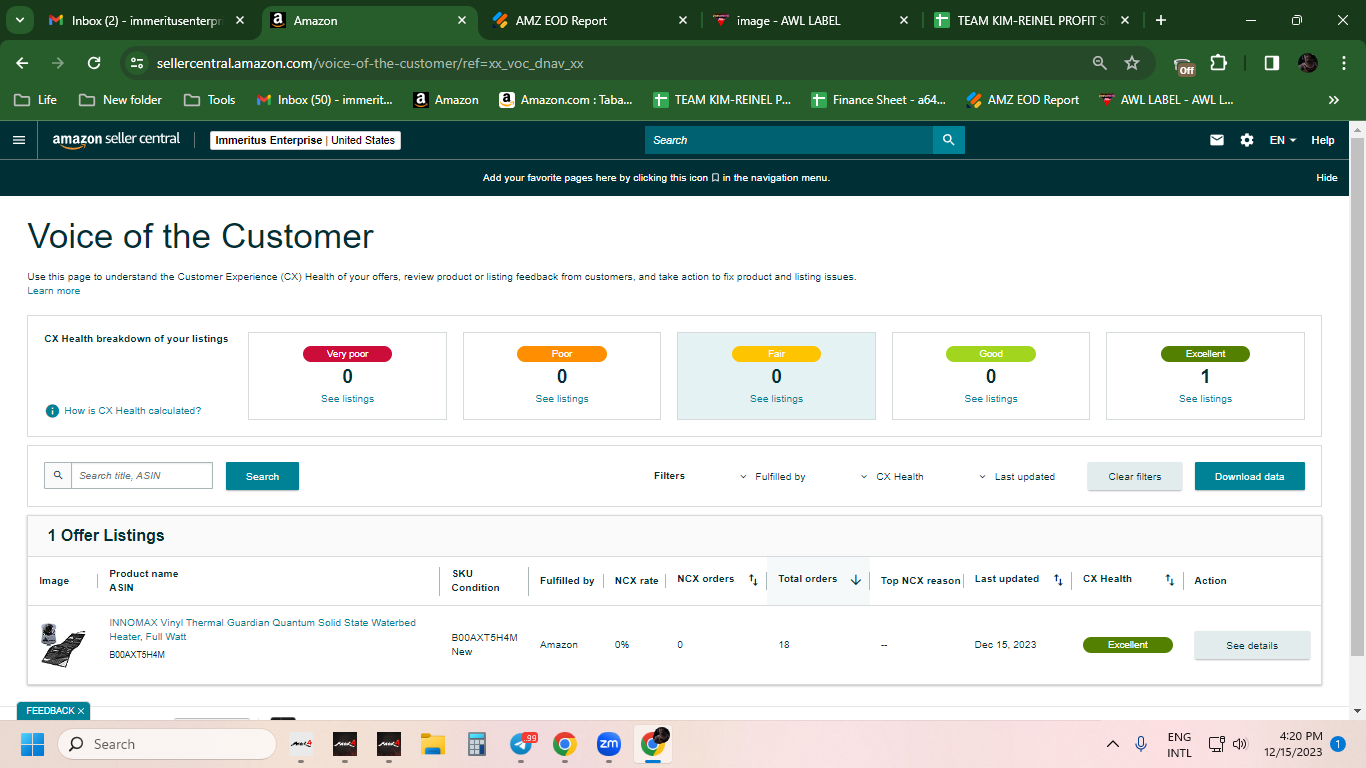The image size is (1366, 768).
Task: Click the address bar URL
Action: pos(370,63)
